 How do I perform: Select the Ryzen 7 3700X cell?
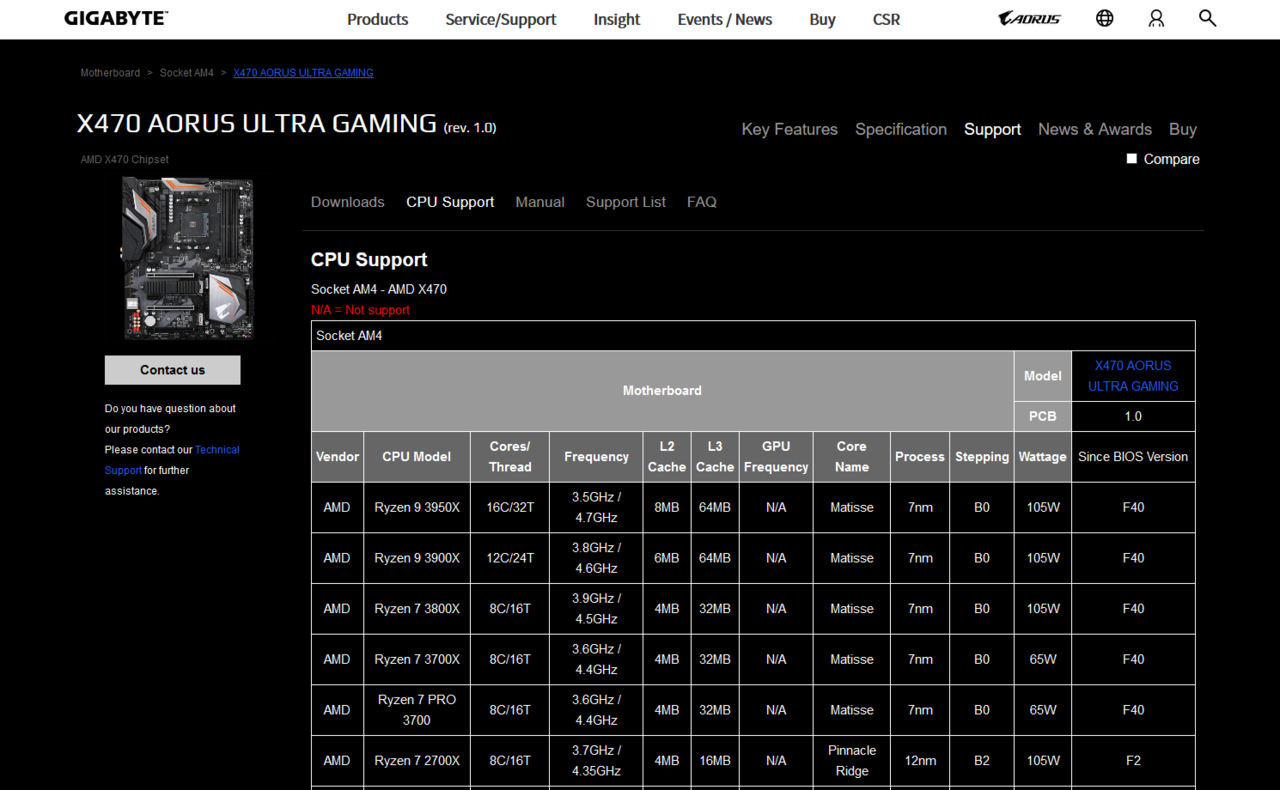coord(417,660)
